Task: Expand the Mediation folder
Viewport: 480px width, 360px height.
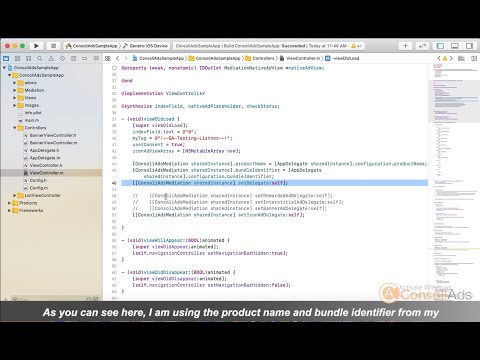Action: (x=14, y=90)
